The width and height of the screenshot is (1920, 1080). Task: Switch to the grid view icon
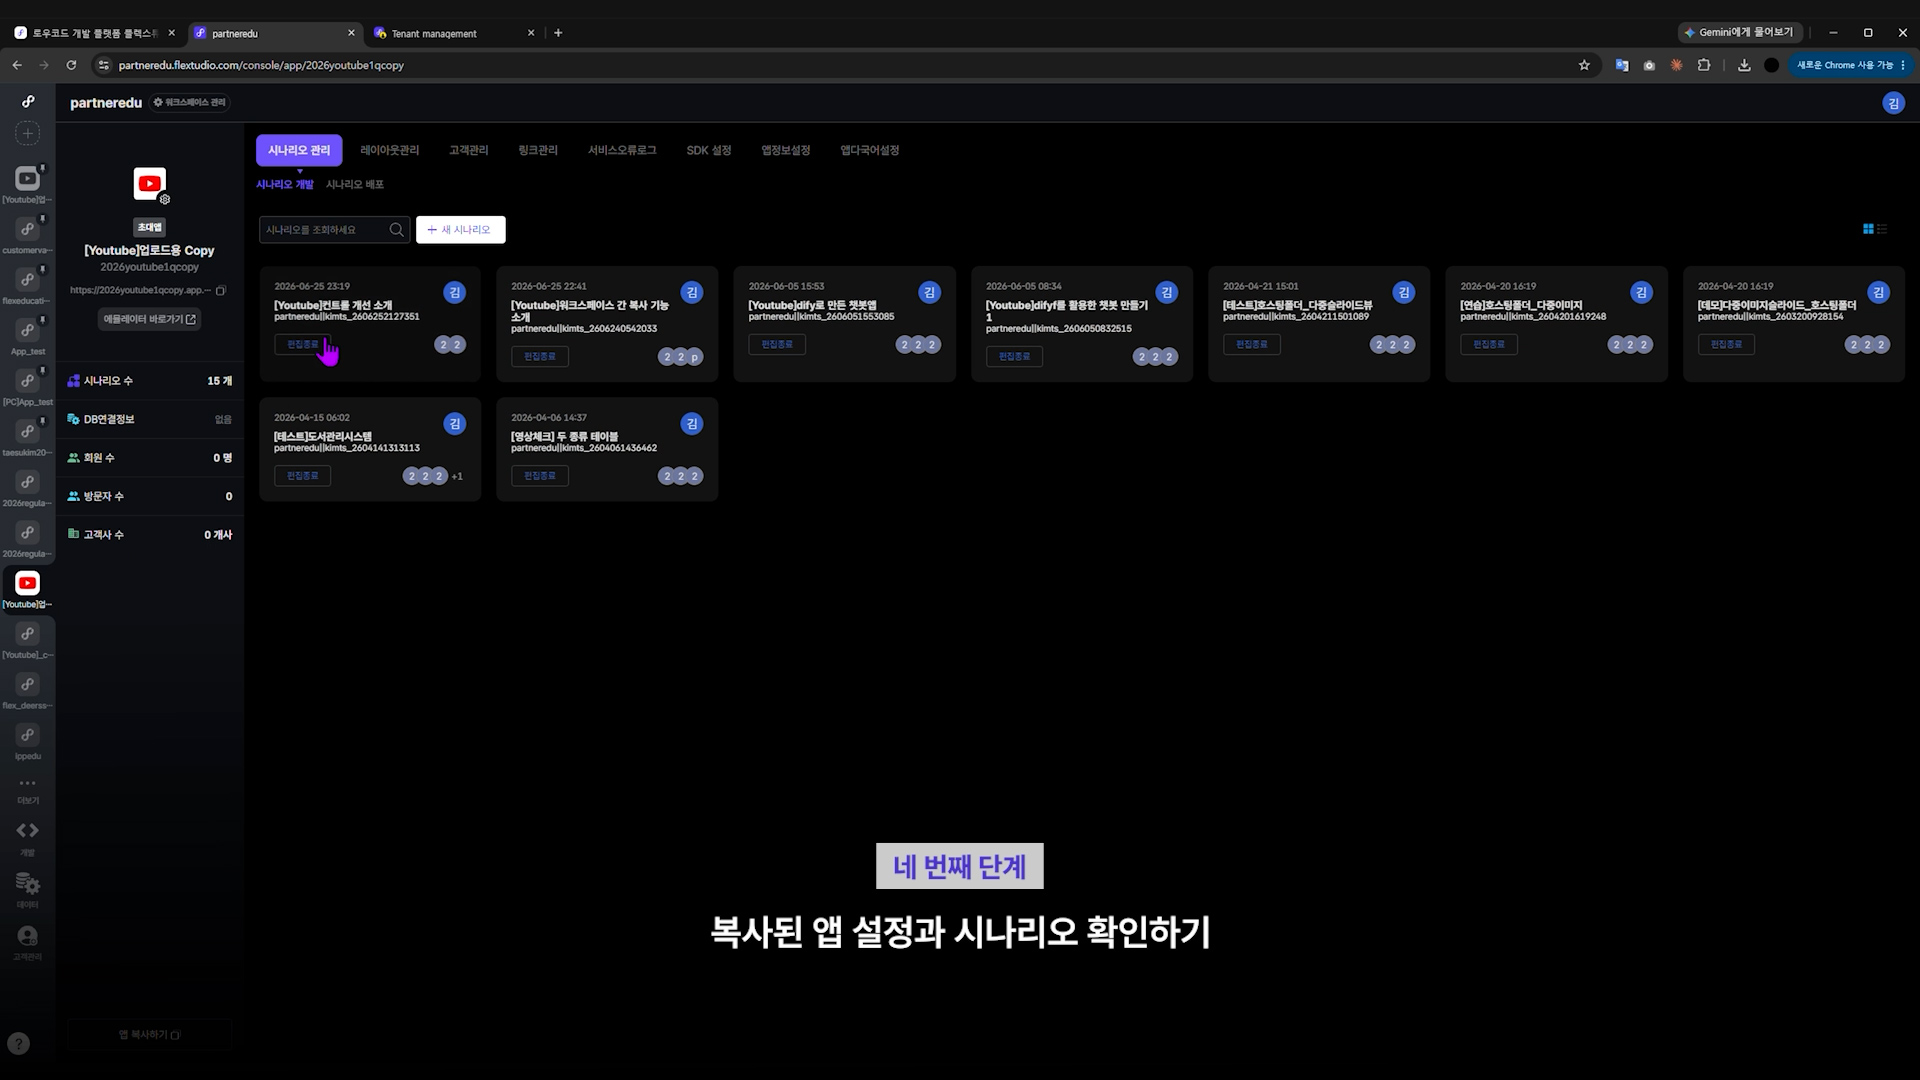tap(1868, 229)
